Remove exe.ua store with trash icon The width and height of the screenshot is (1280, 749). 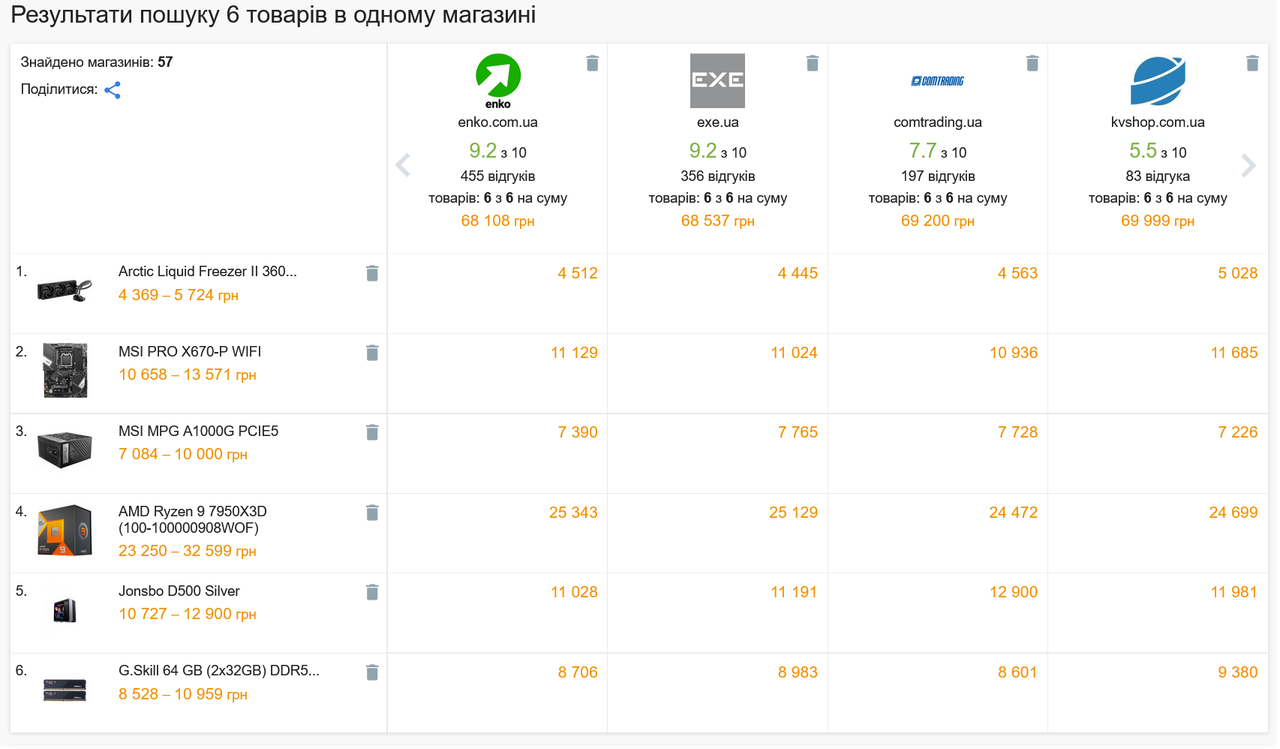coord(812,63)
